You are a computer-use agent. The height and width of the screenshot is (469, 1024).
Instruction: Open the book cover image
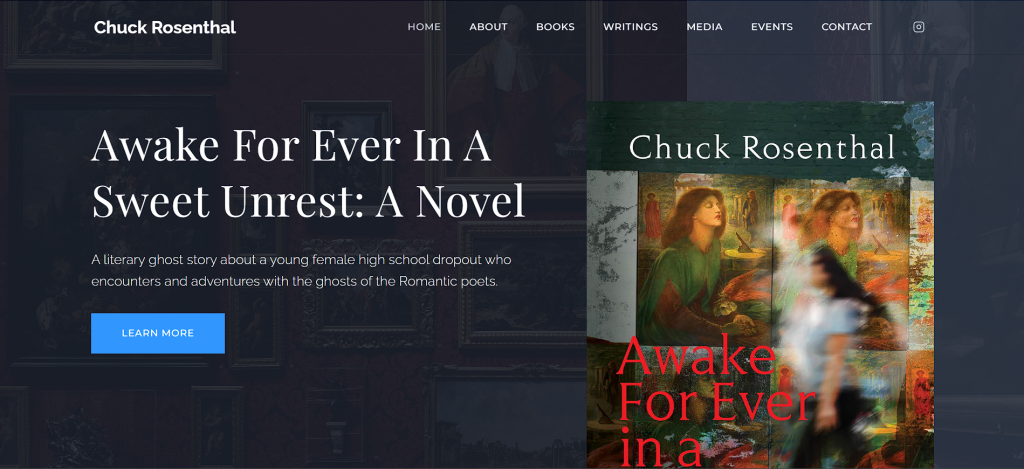[x=760, y=285]
